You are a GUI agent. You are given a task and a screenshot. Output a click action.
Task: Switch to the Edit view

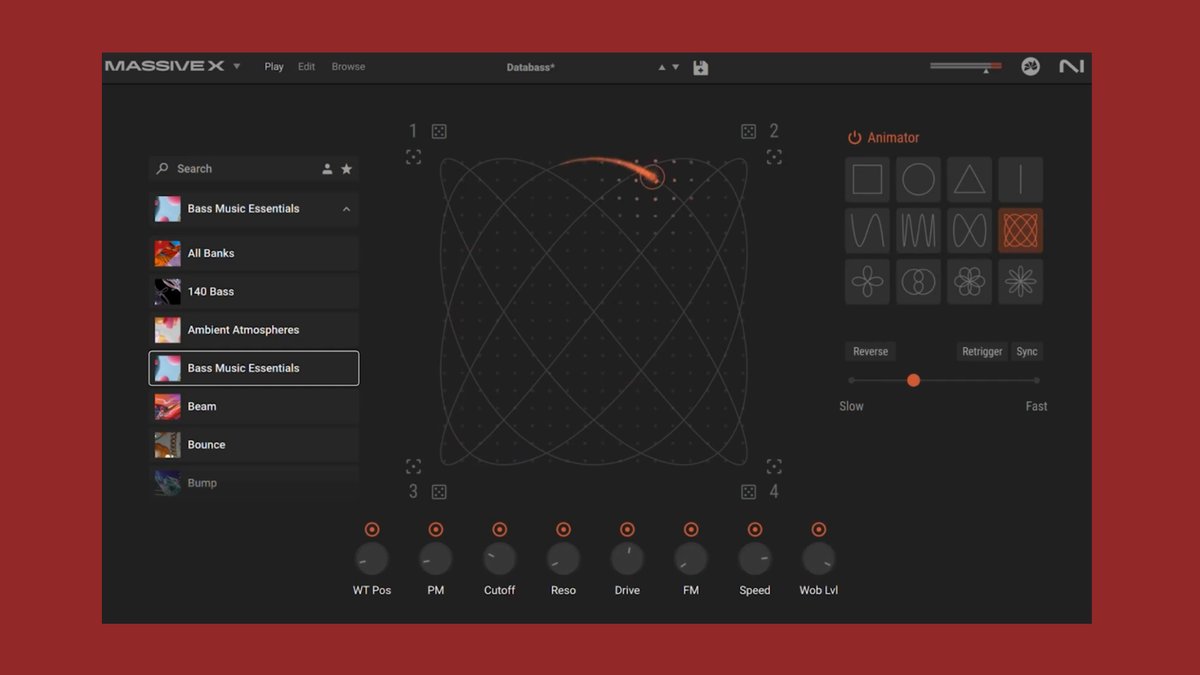307,67
